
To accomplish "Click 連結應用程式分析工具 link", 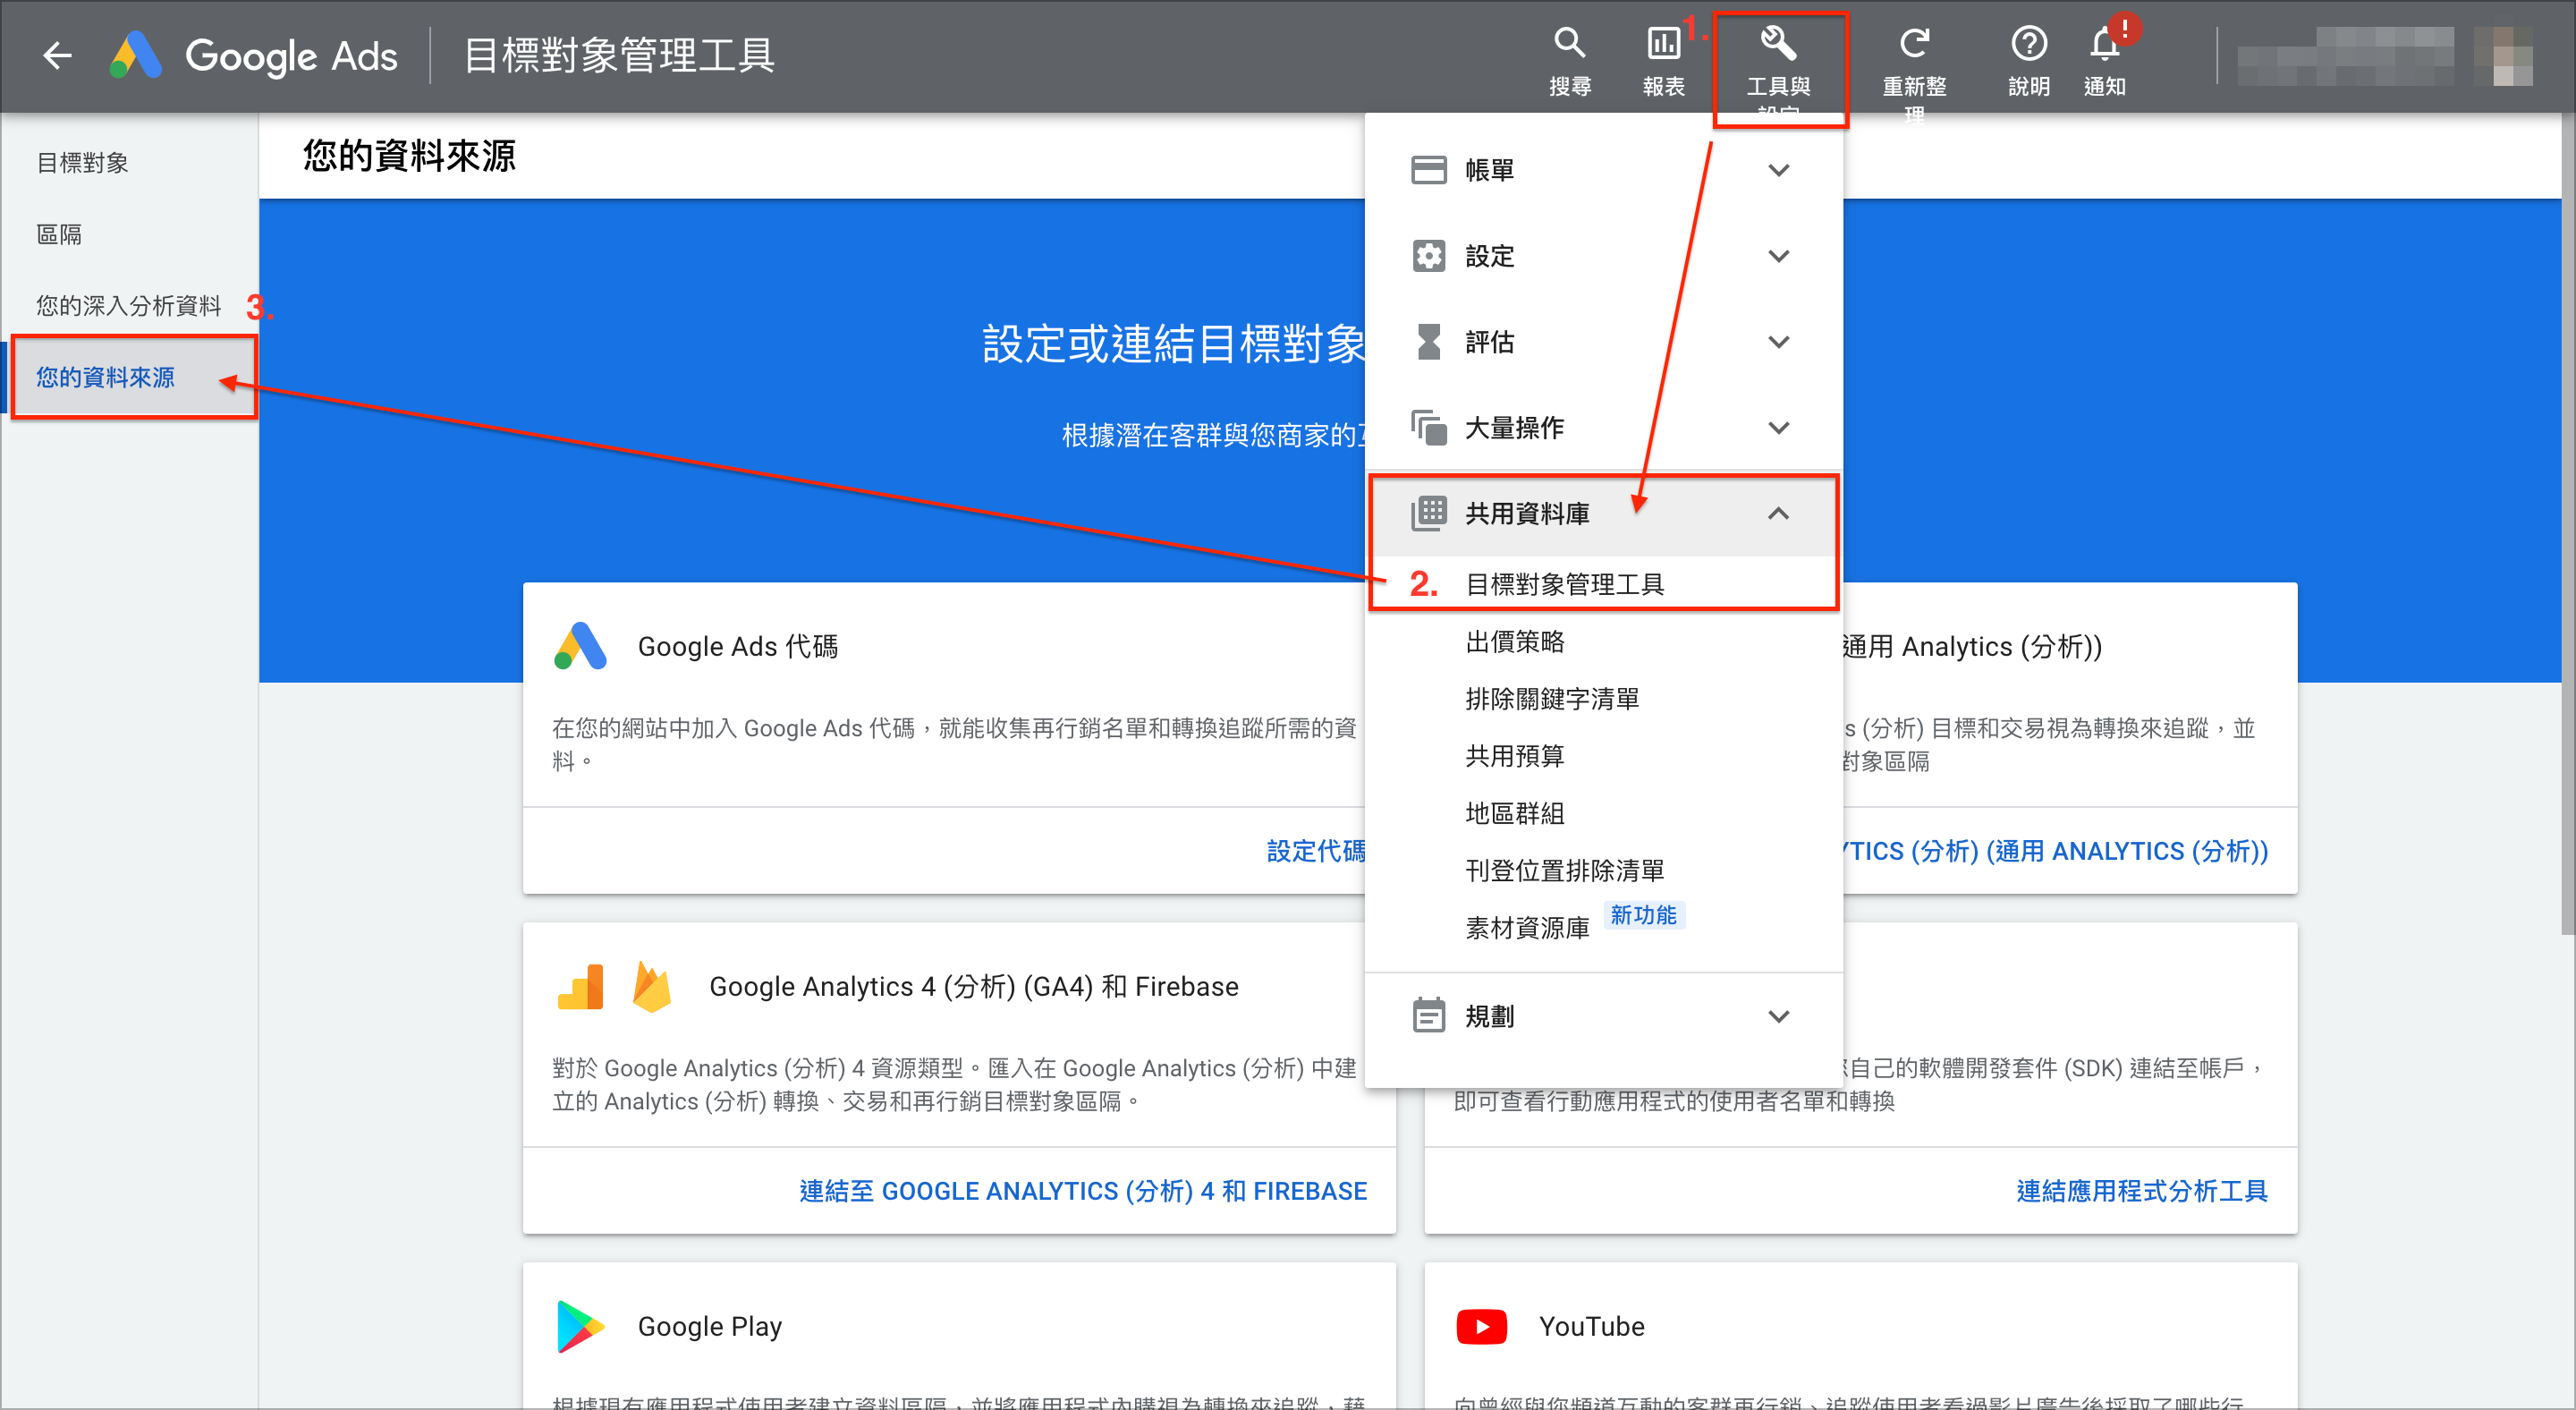I will point(2142,1191).
